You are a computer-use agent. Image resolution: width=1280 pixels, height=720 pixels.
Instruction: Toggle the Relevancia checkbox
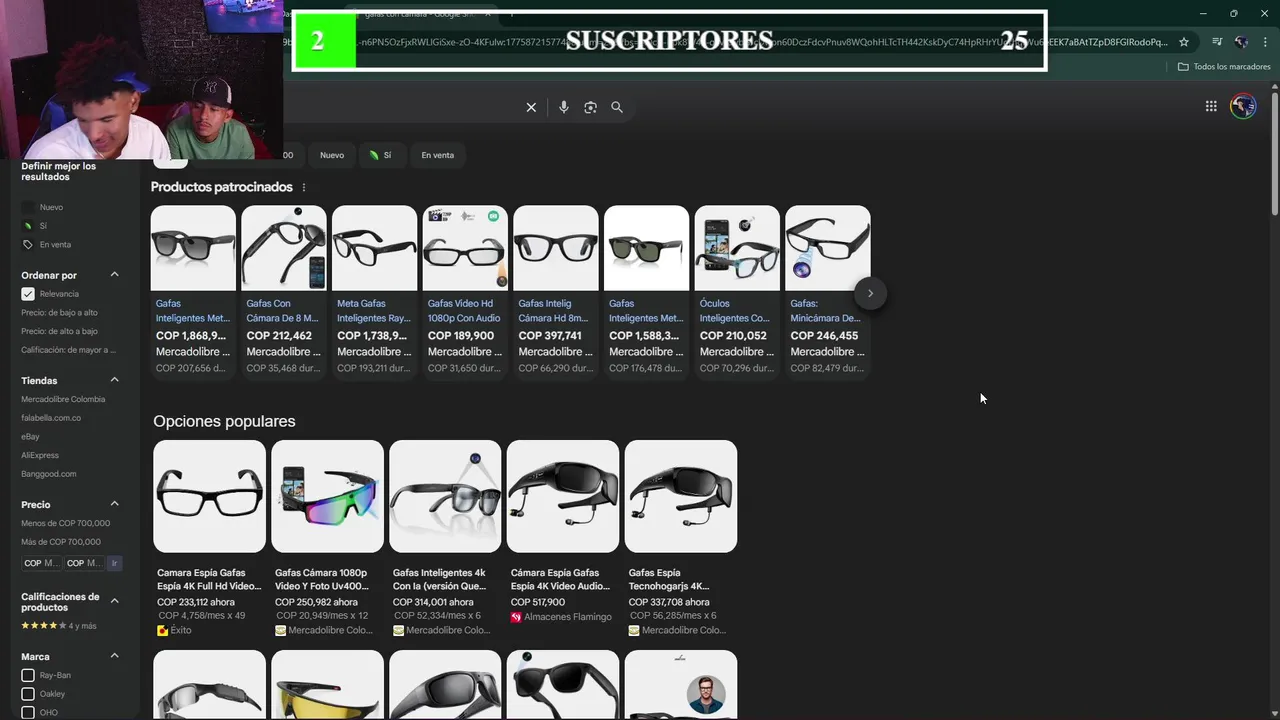coord(28,294)
